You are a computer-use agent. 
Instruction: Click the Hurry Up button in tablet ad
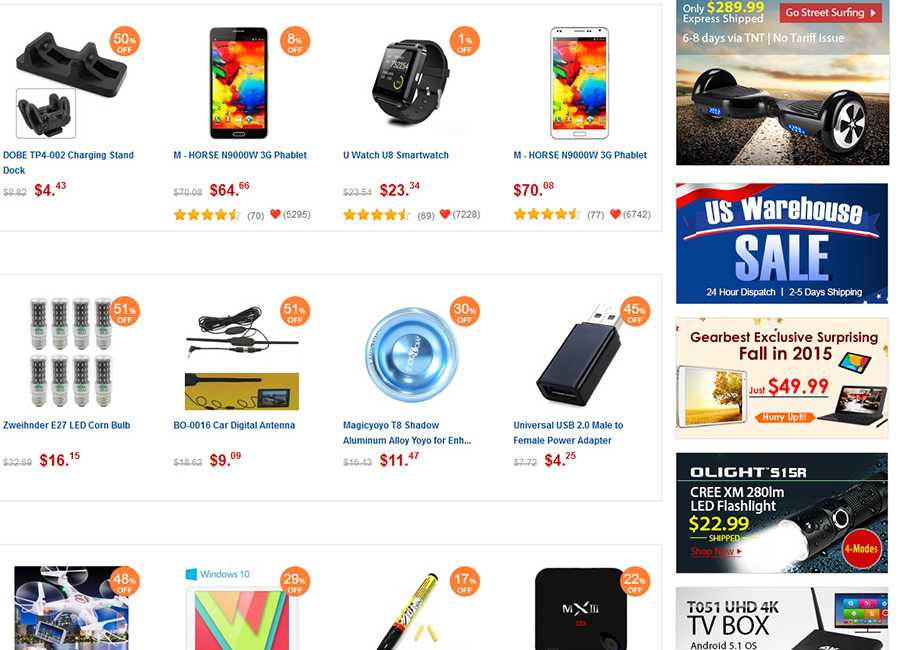coord(784,417)
